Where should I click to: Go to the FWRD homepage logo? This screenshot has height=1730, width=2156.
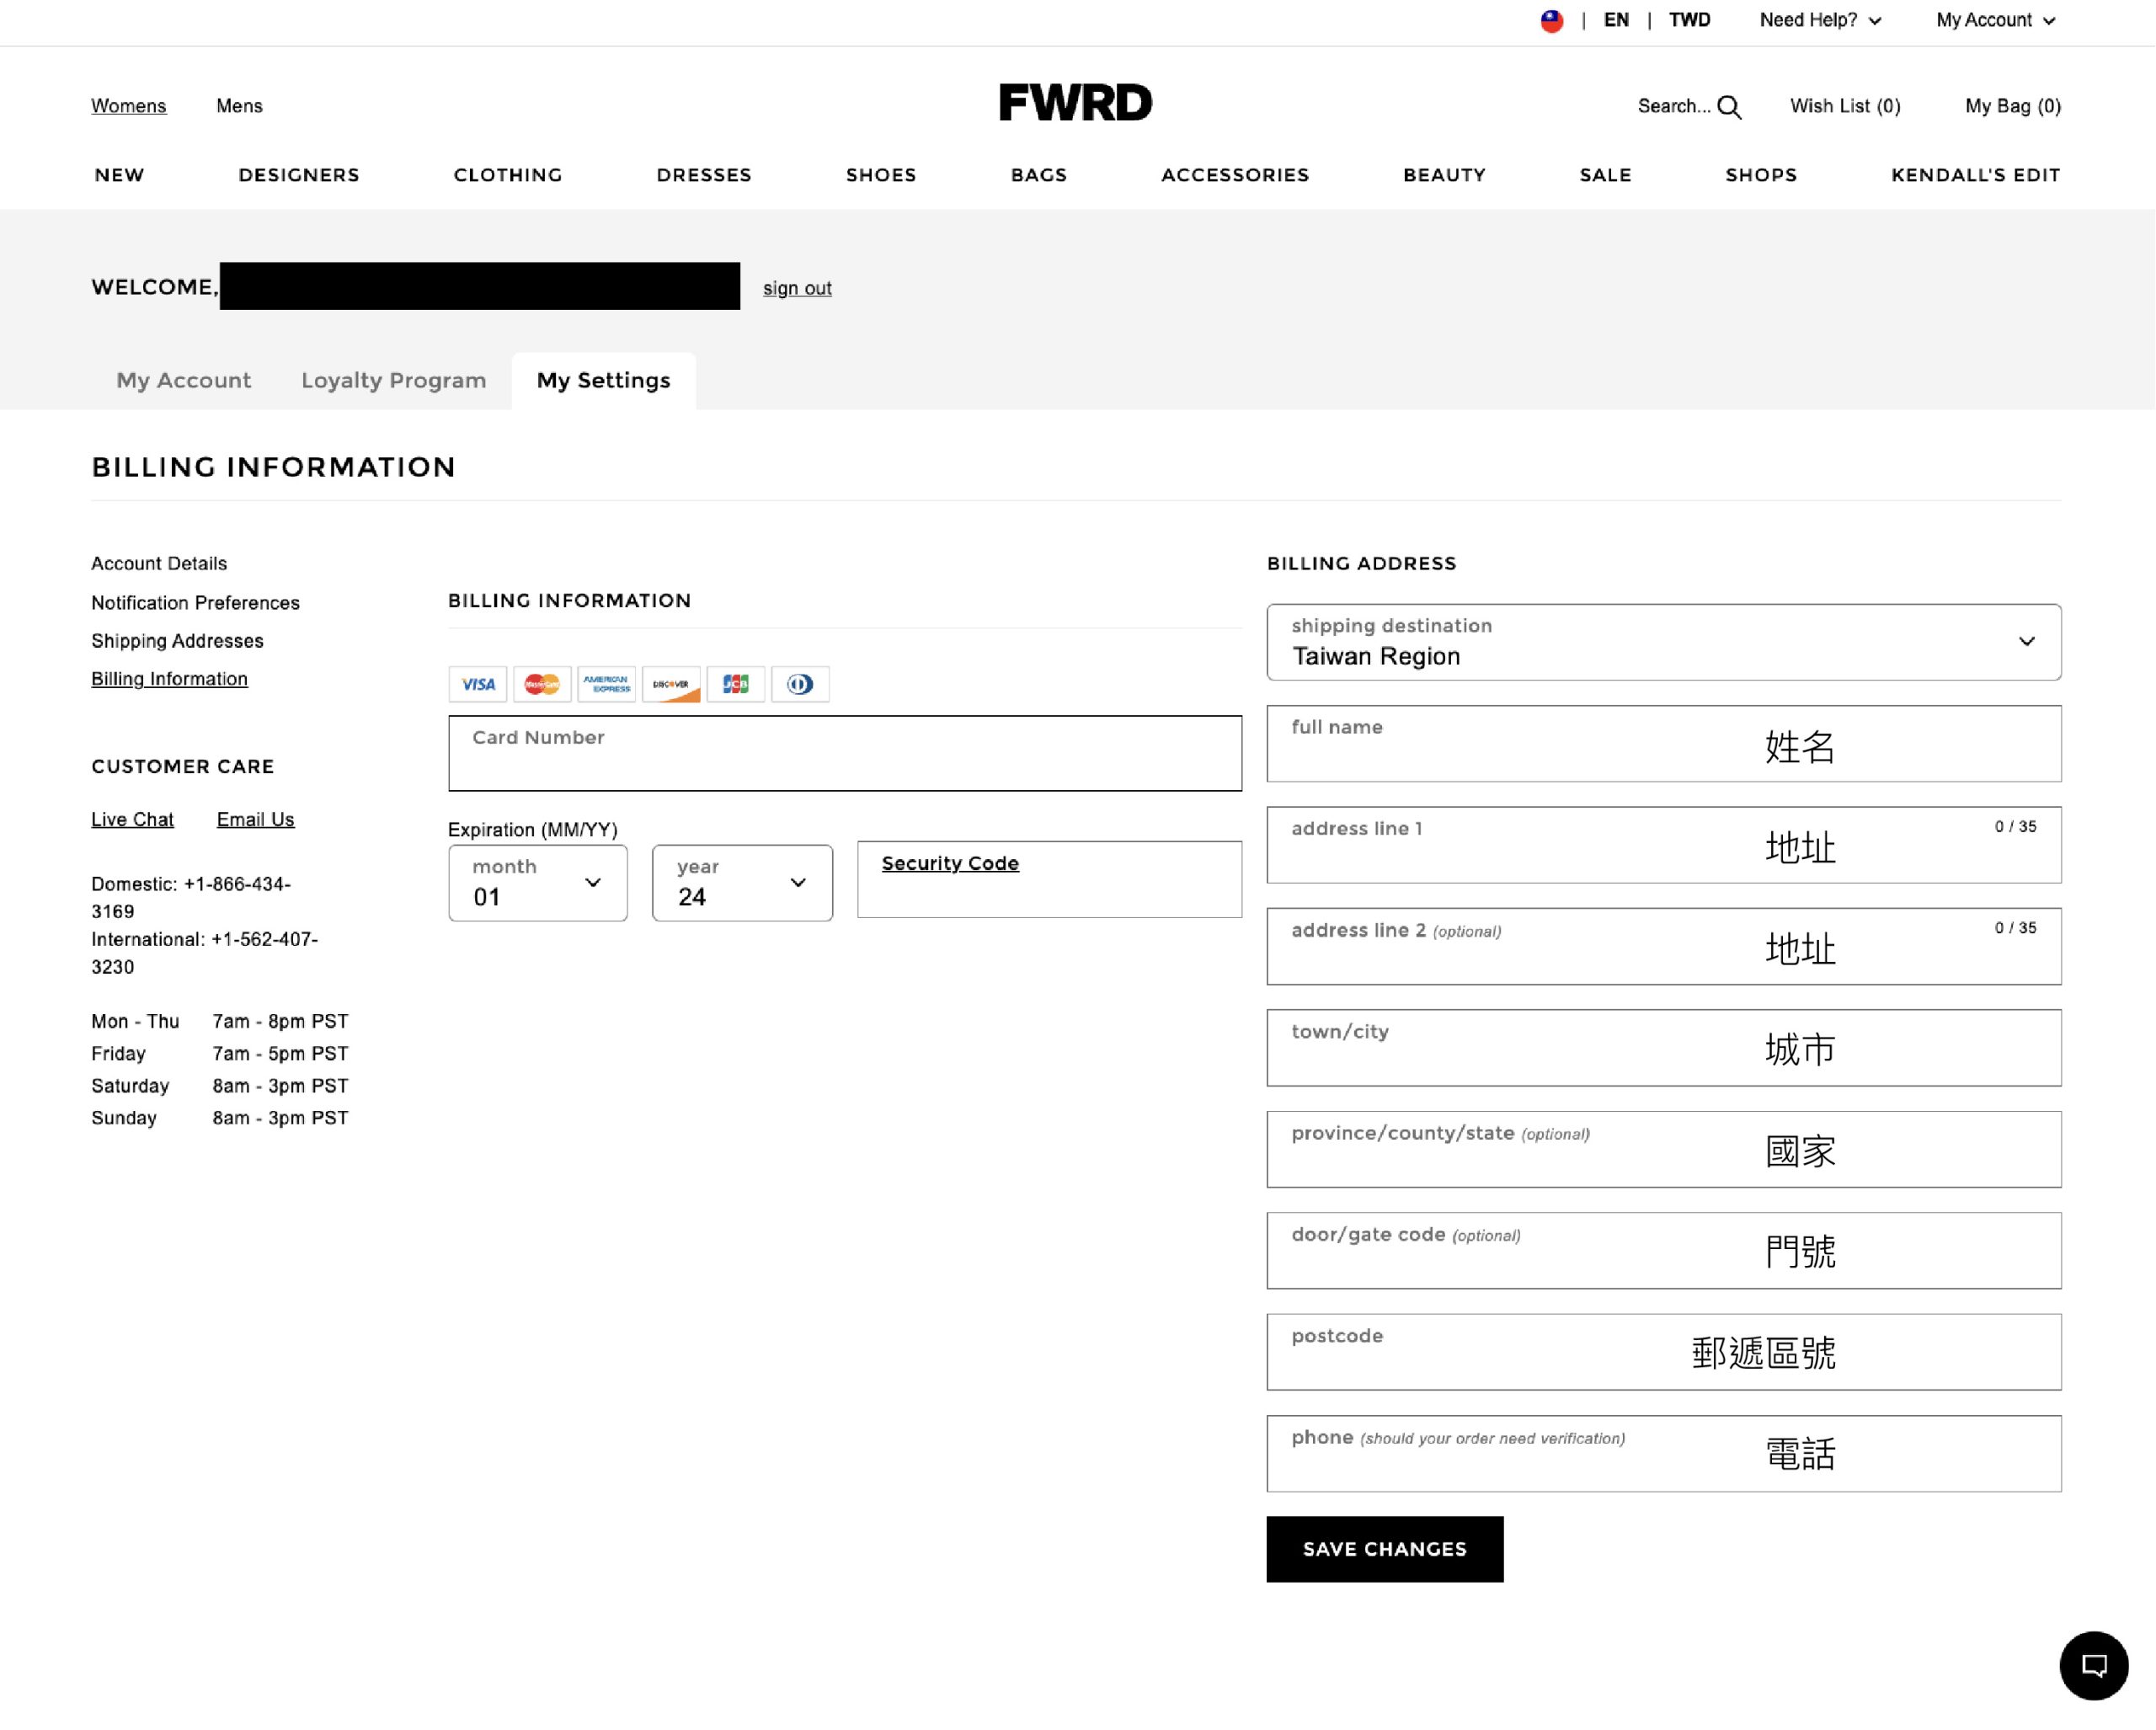pos(1075,102)
